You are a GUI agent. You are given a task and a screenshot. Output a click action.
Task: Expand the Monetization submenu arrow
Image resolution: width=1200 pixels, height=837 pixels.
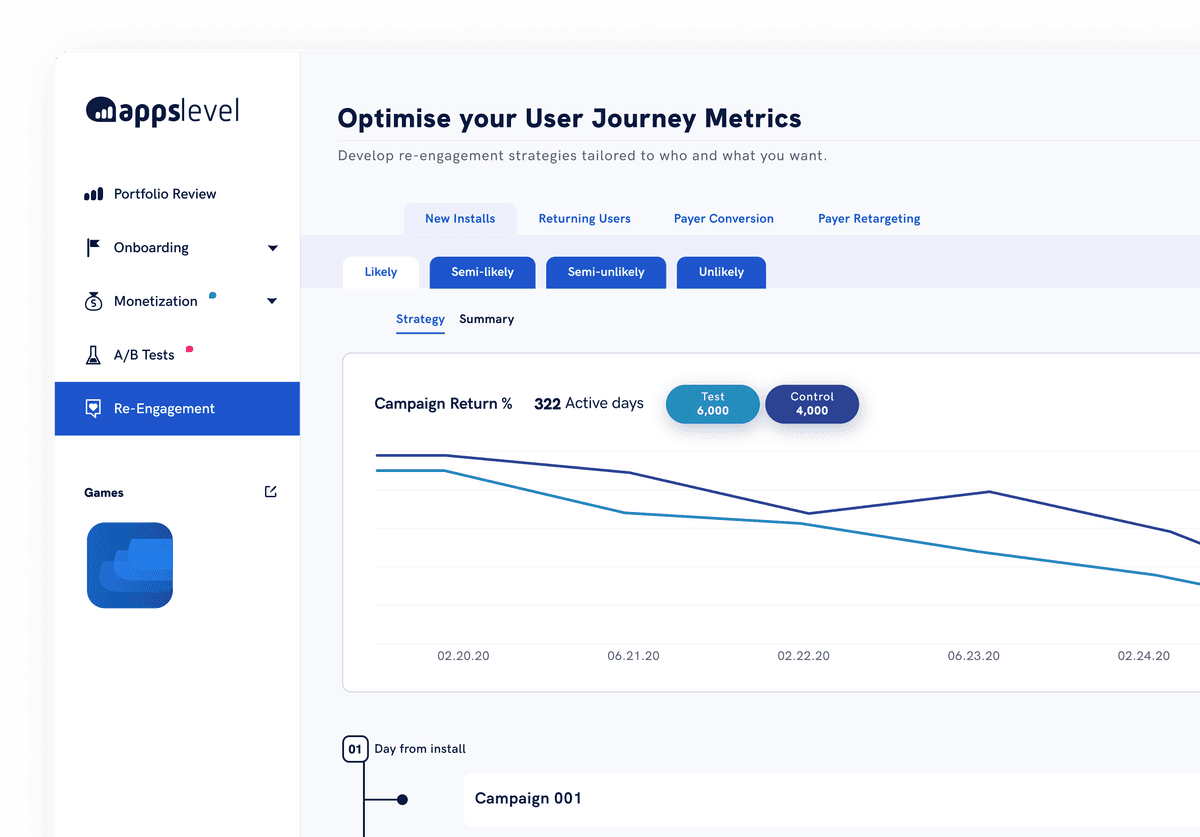[272, 301]
